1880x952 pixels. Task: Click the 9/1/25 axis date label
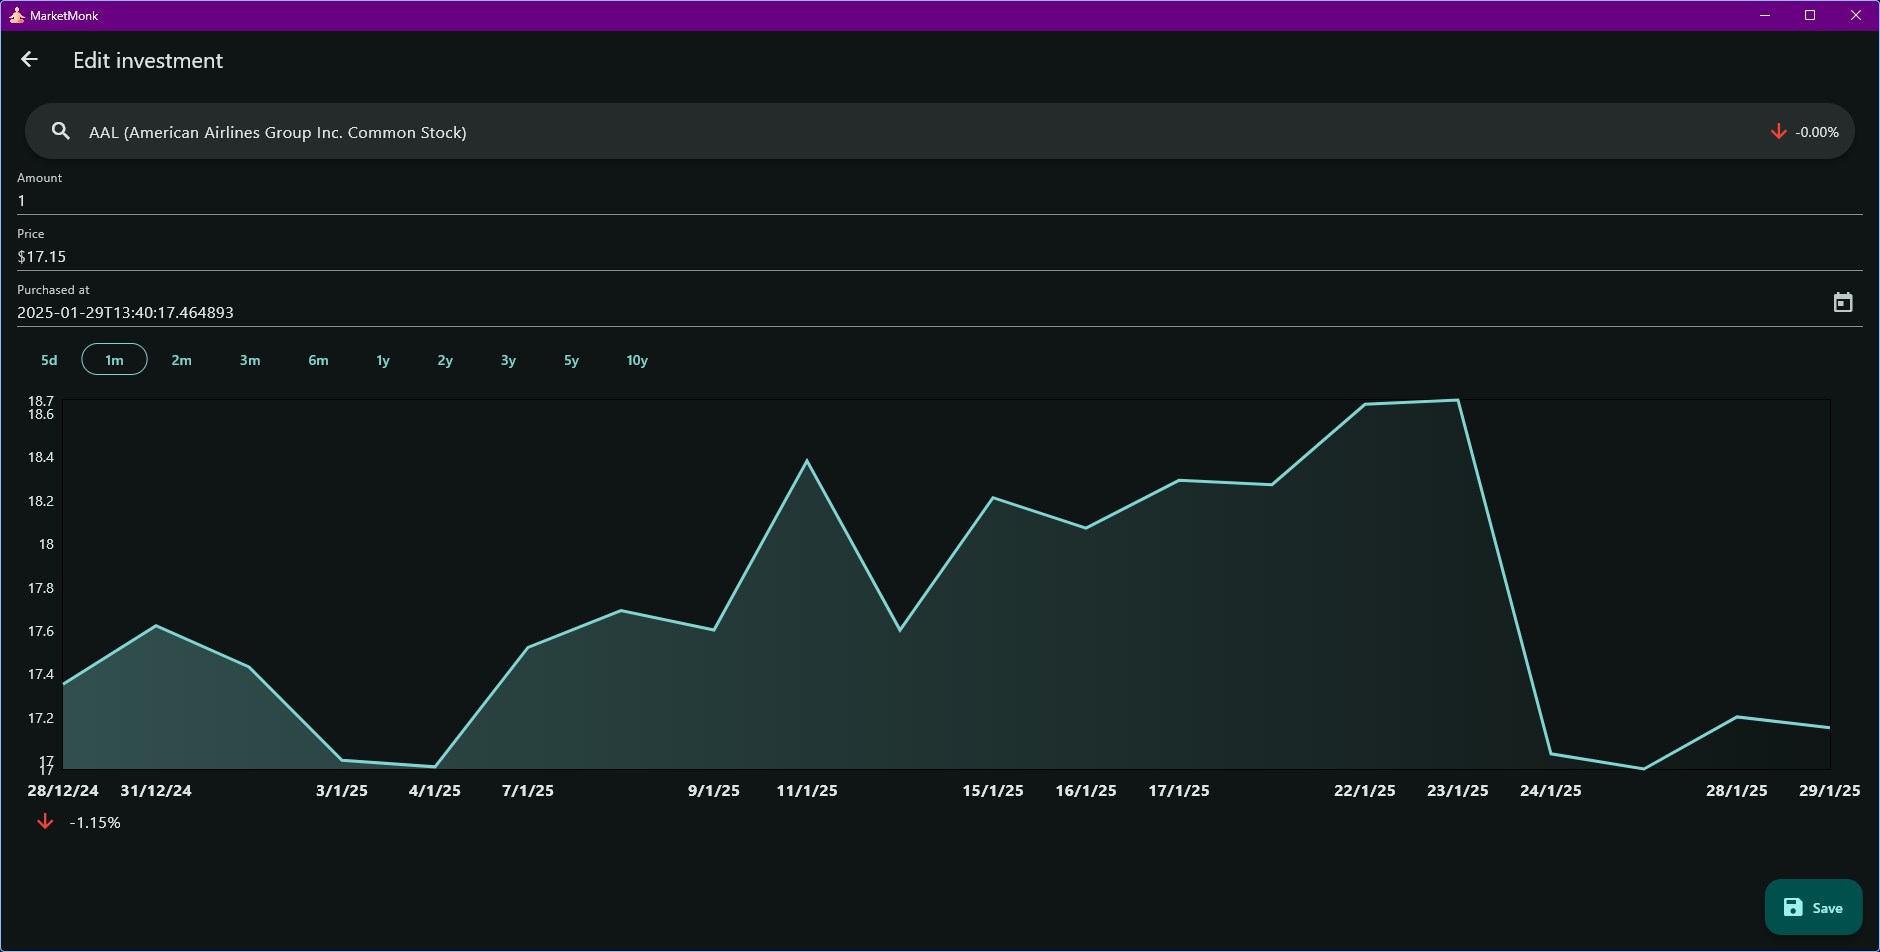(x=714, y=790)
